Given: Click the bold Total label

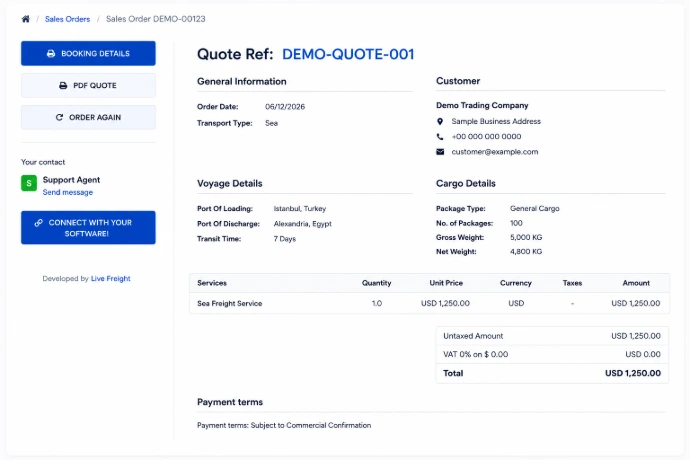Looking at the screenshot, I should [x=453, y=373].
